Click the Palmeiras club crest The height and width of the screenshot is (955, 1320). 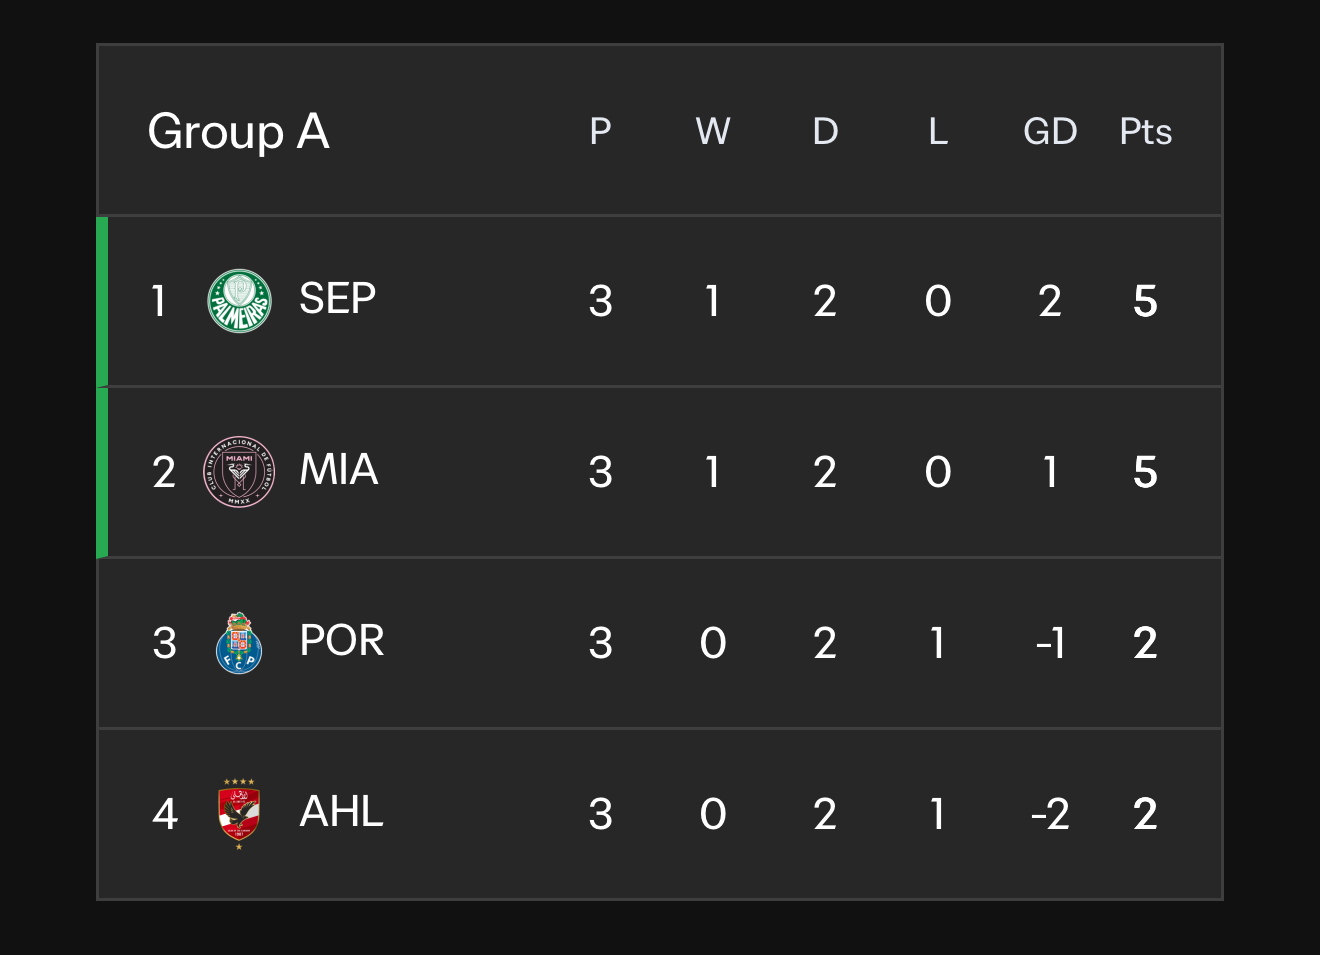point(239,301)
